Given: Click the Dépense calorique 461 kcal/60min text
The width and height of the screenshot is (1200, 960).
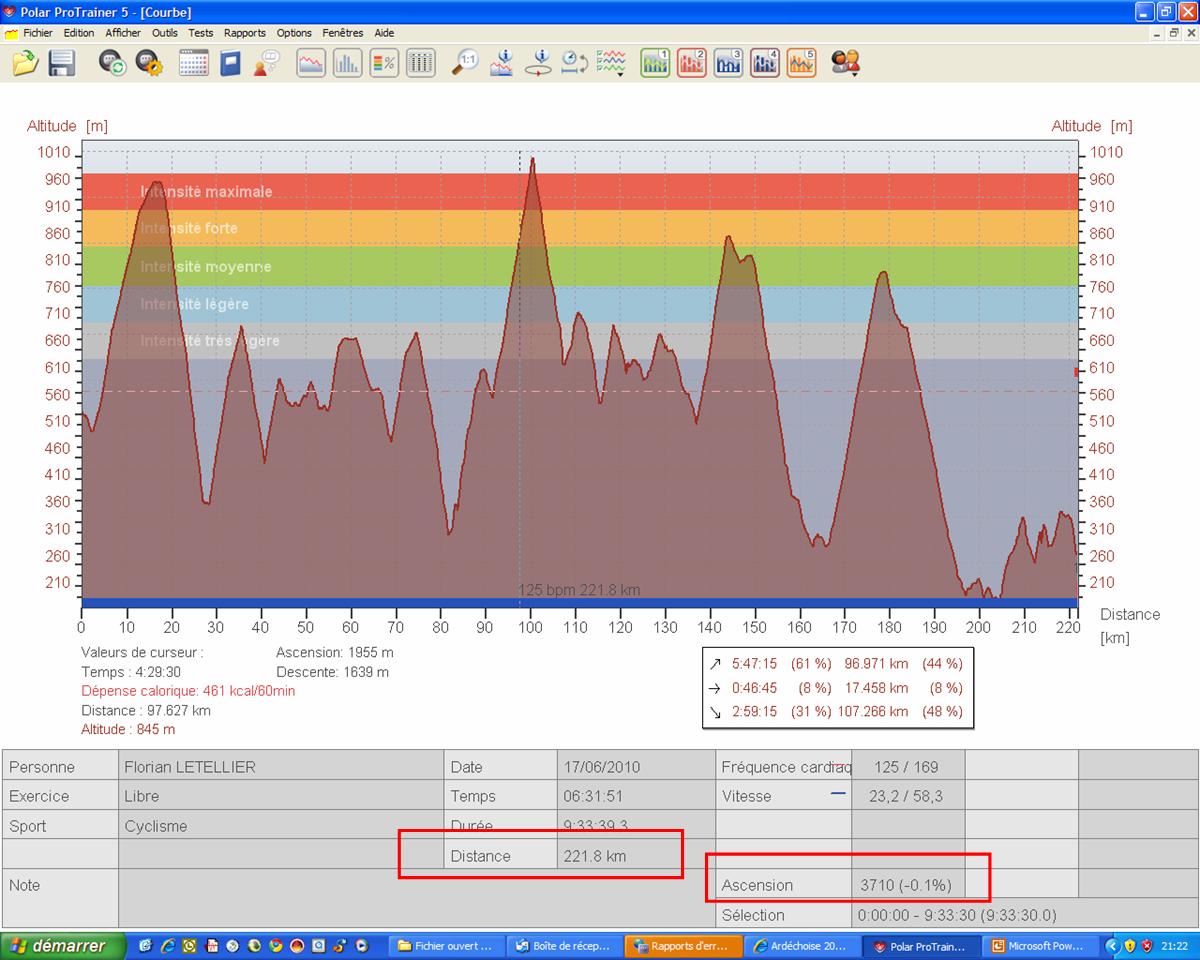Looking at the screenshot, I should pos(188,691).
